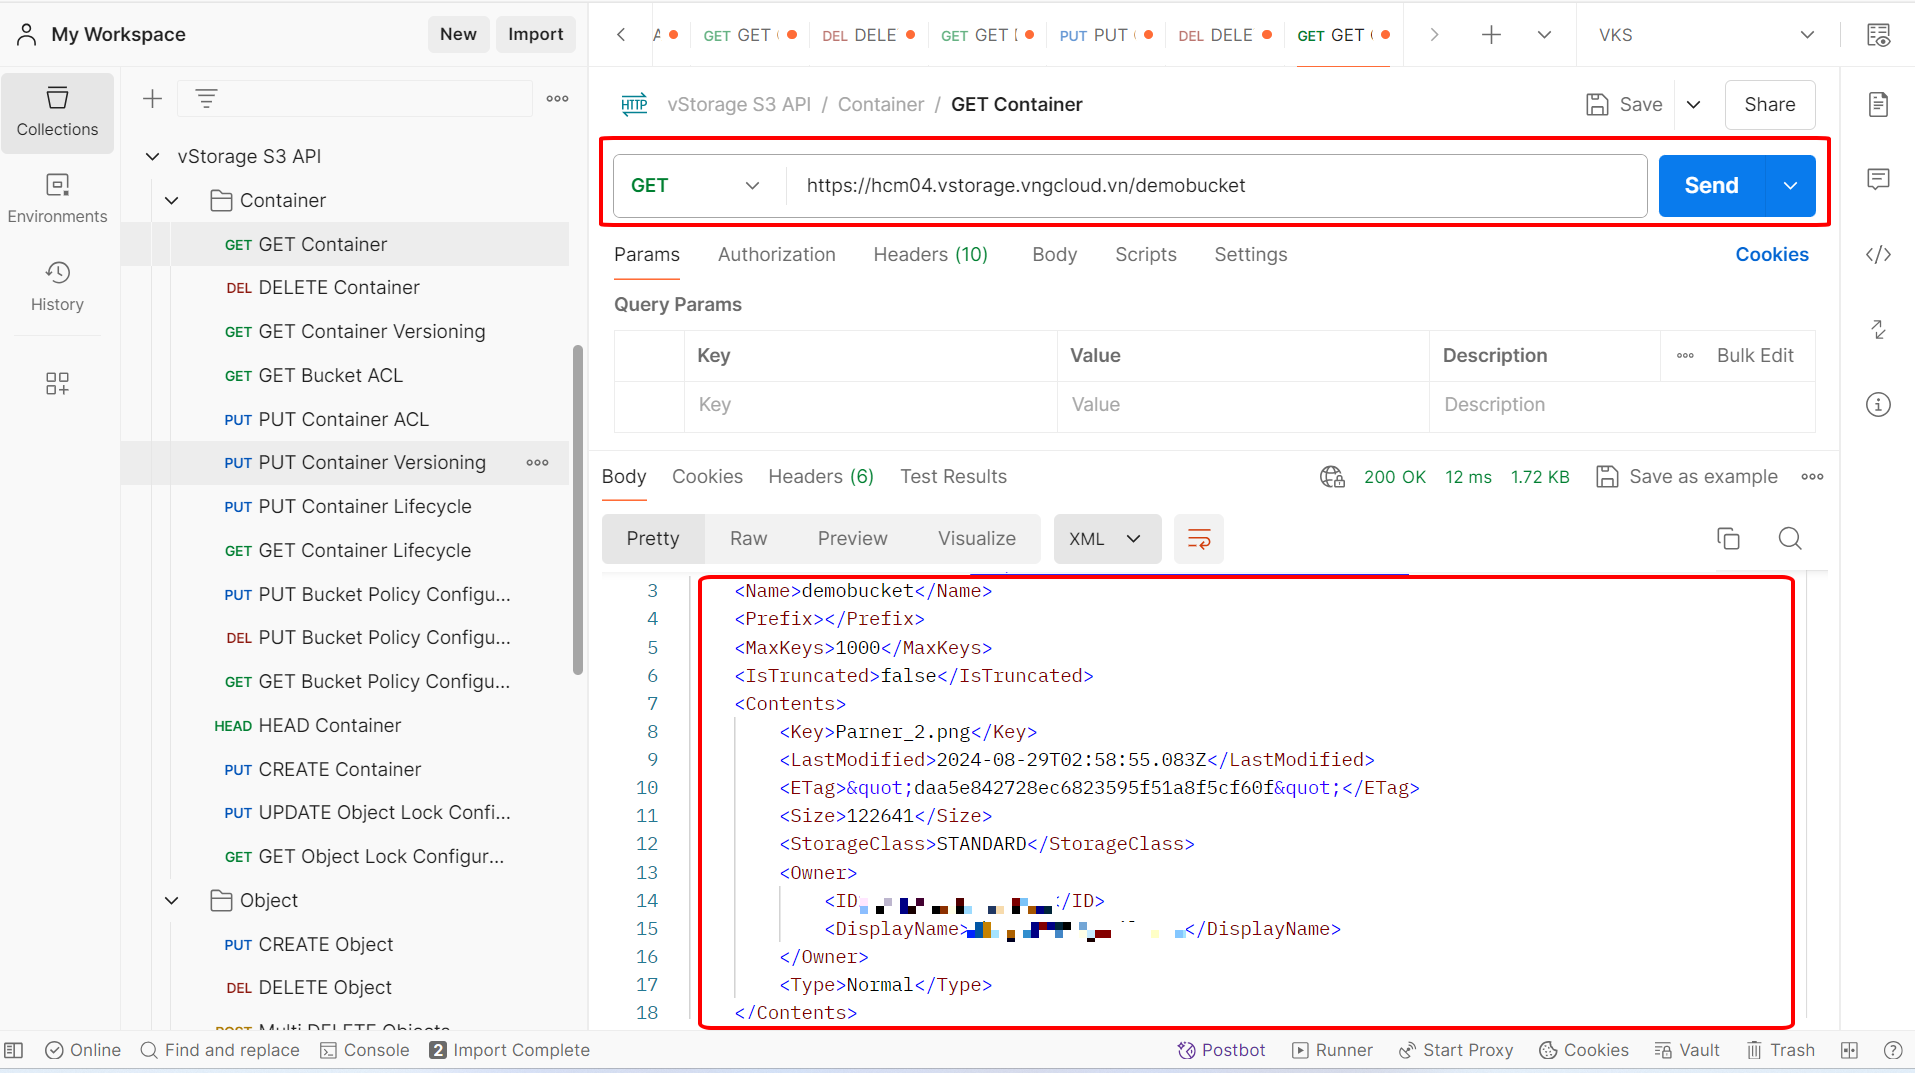This screenshot has height=1073, width=1915.
Task: Copy the response body with copy icon
Action: [1728, 539]
